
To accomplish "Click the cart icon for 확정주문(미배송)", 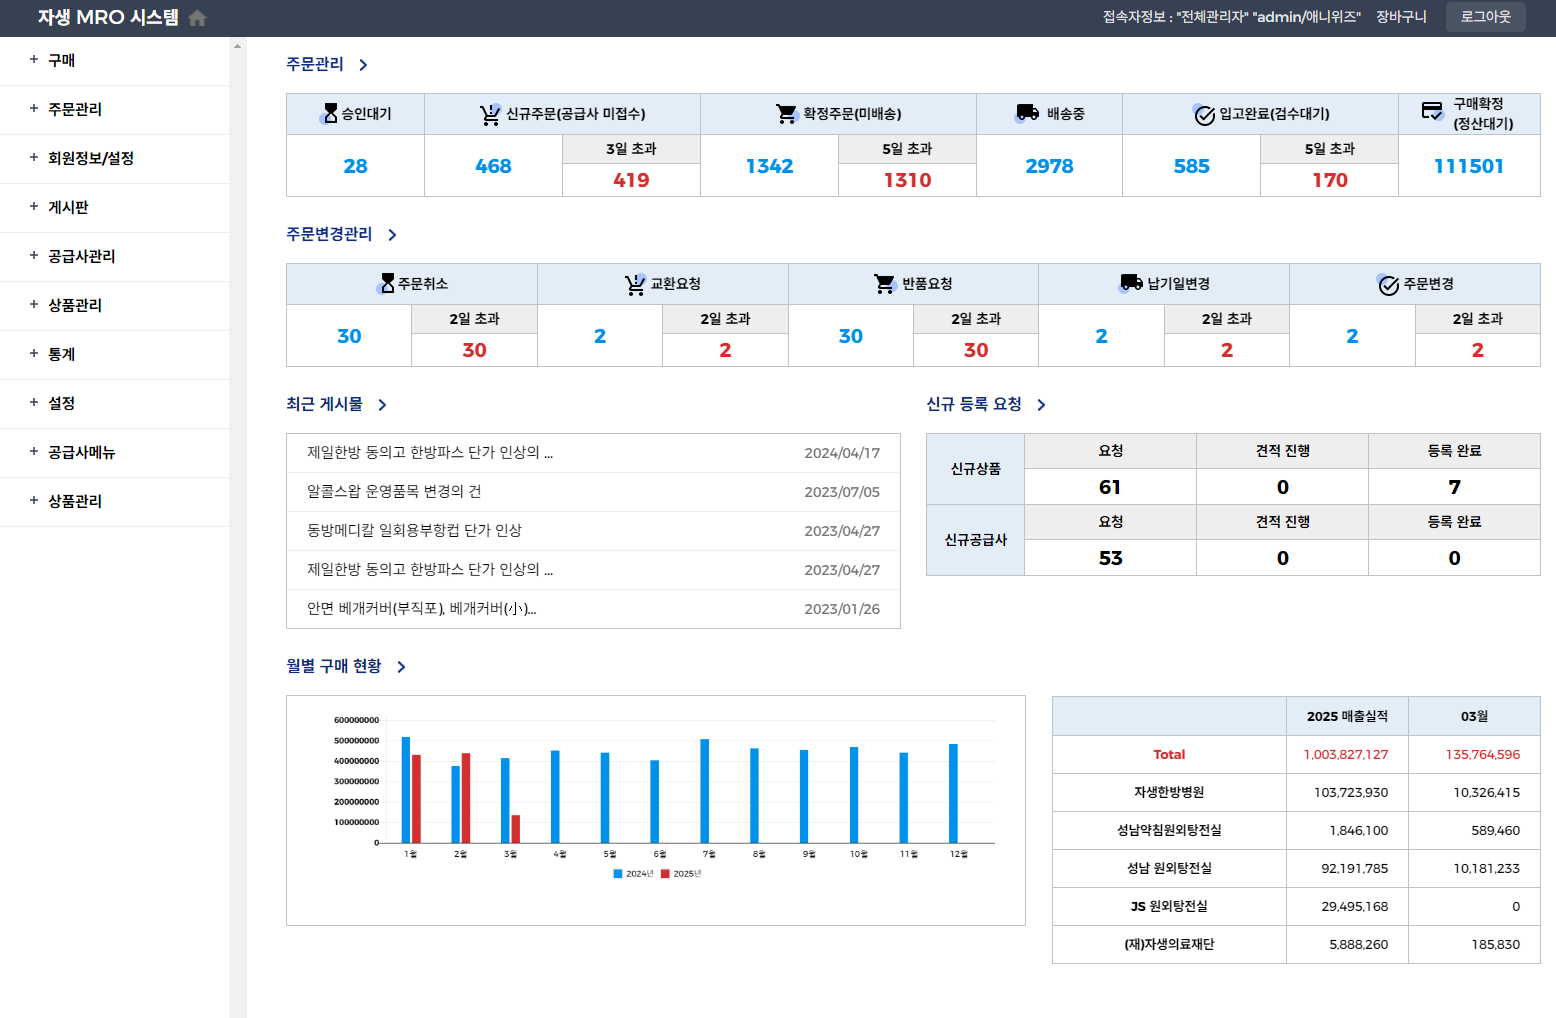I will click(x=787, y=114).
